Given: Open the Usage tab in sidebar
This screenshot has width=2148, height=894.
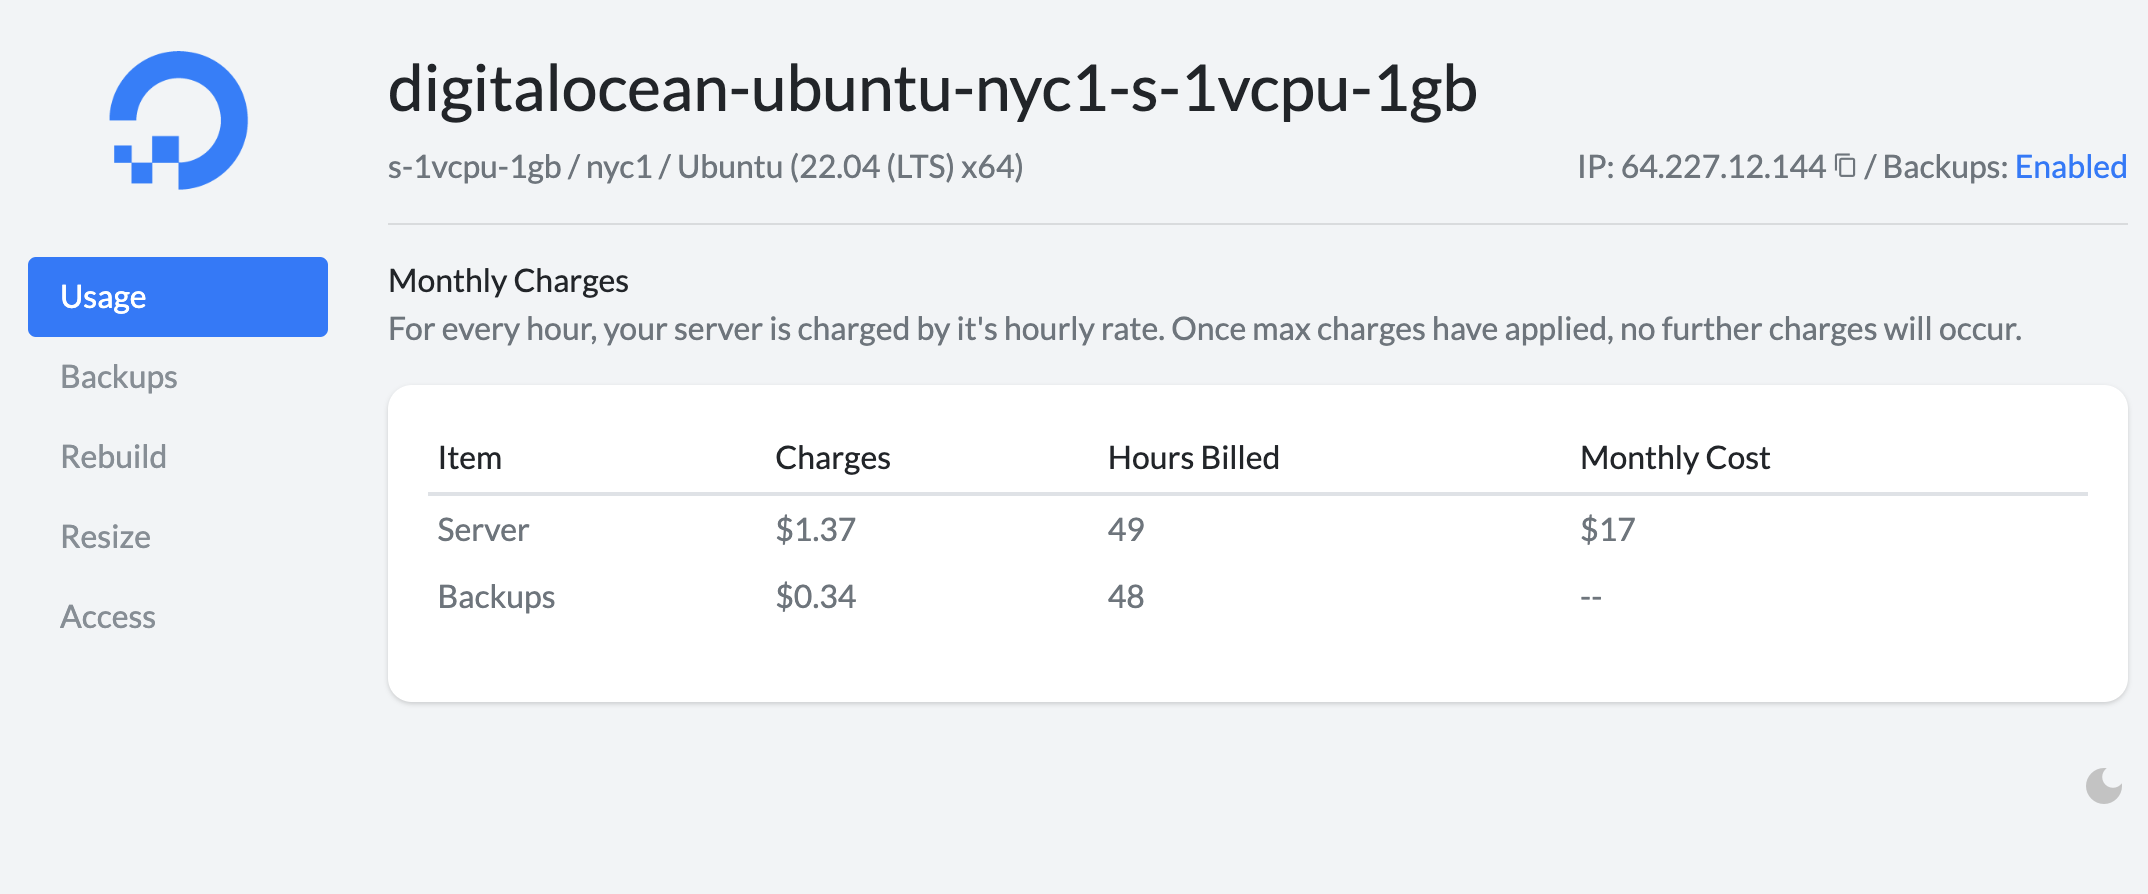Looking at the screenshot, I should pos(178,297).
